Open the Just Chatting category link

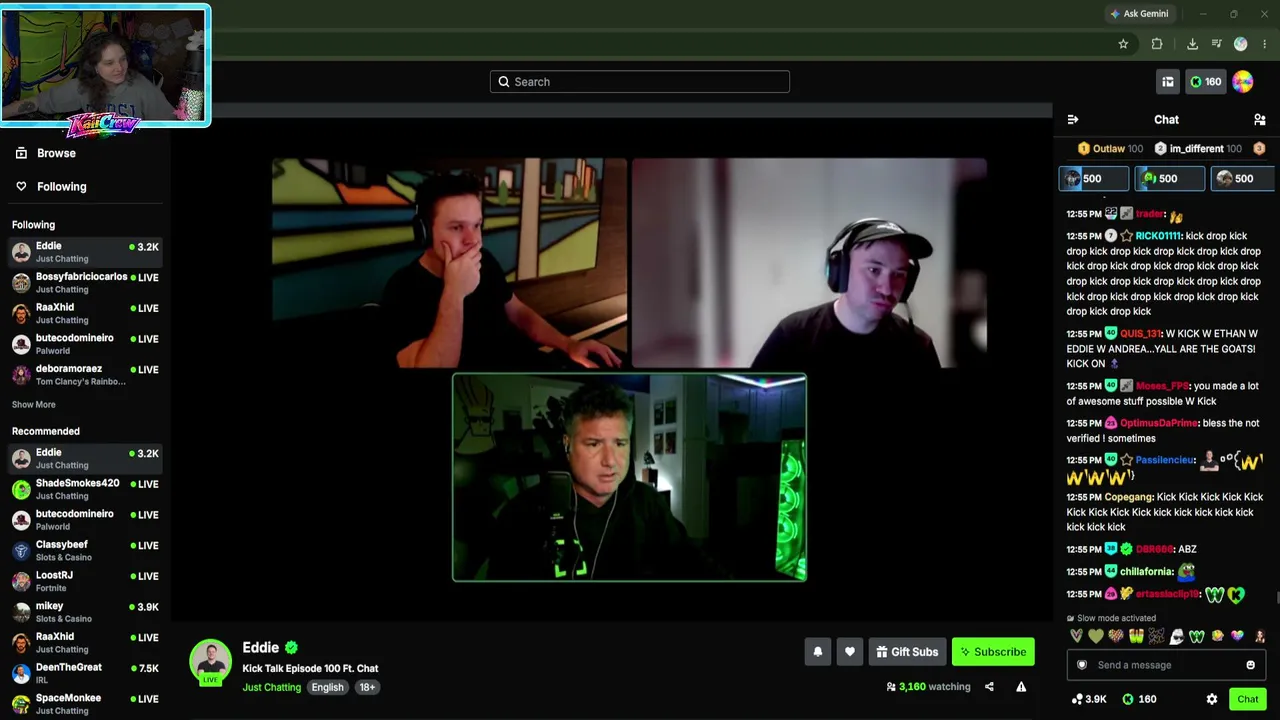[x=271, y=687]
